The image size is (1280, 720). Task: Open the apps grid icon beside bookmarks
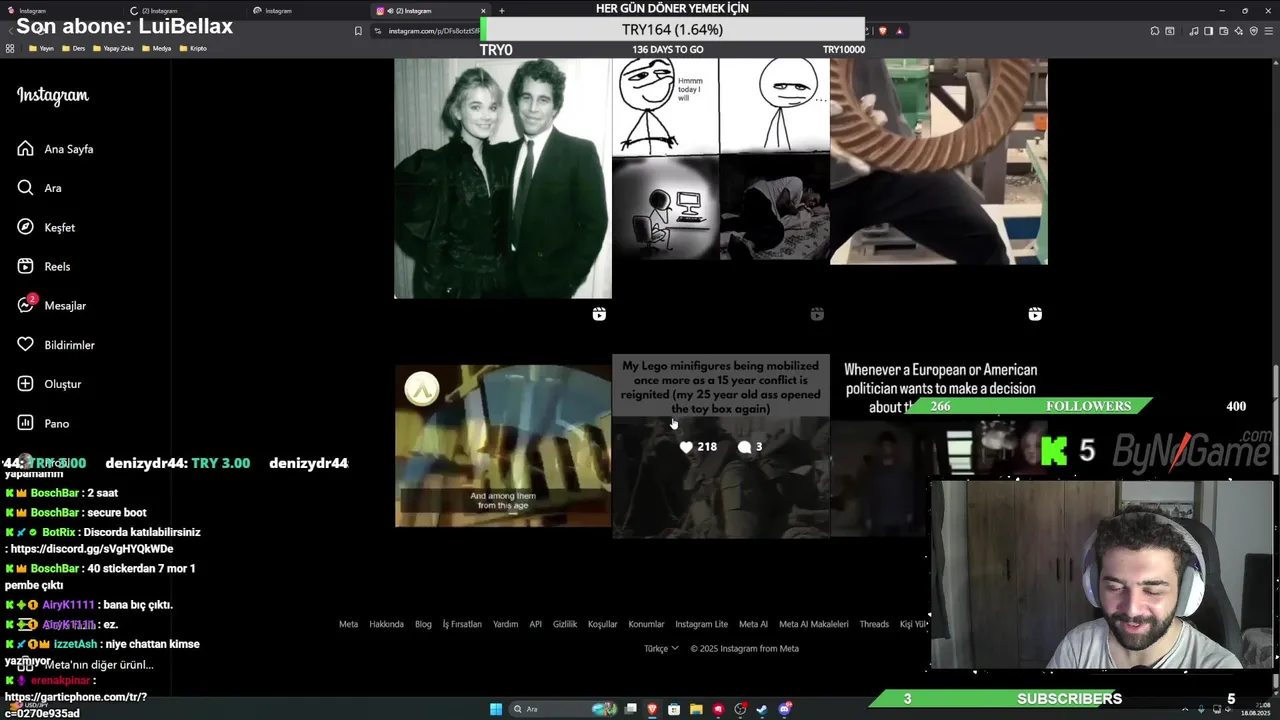[10, 48]
